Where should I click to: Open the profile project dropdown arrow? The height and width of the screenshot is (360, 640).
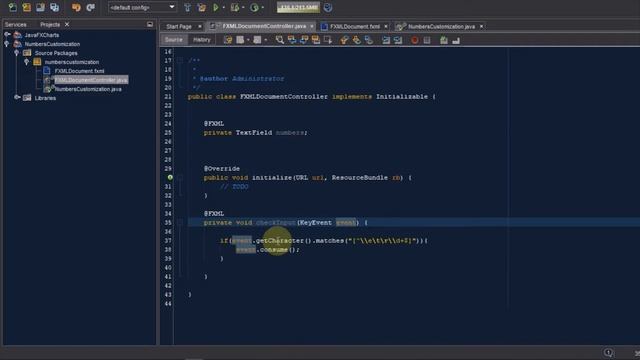[x=263, y=7]
